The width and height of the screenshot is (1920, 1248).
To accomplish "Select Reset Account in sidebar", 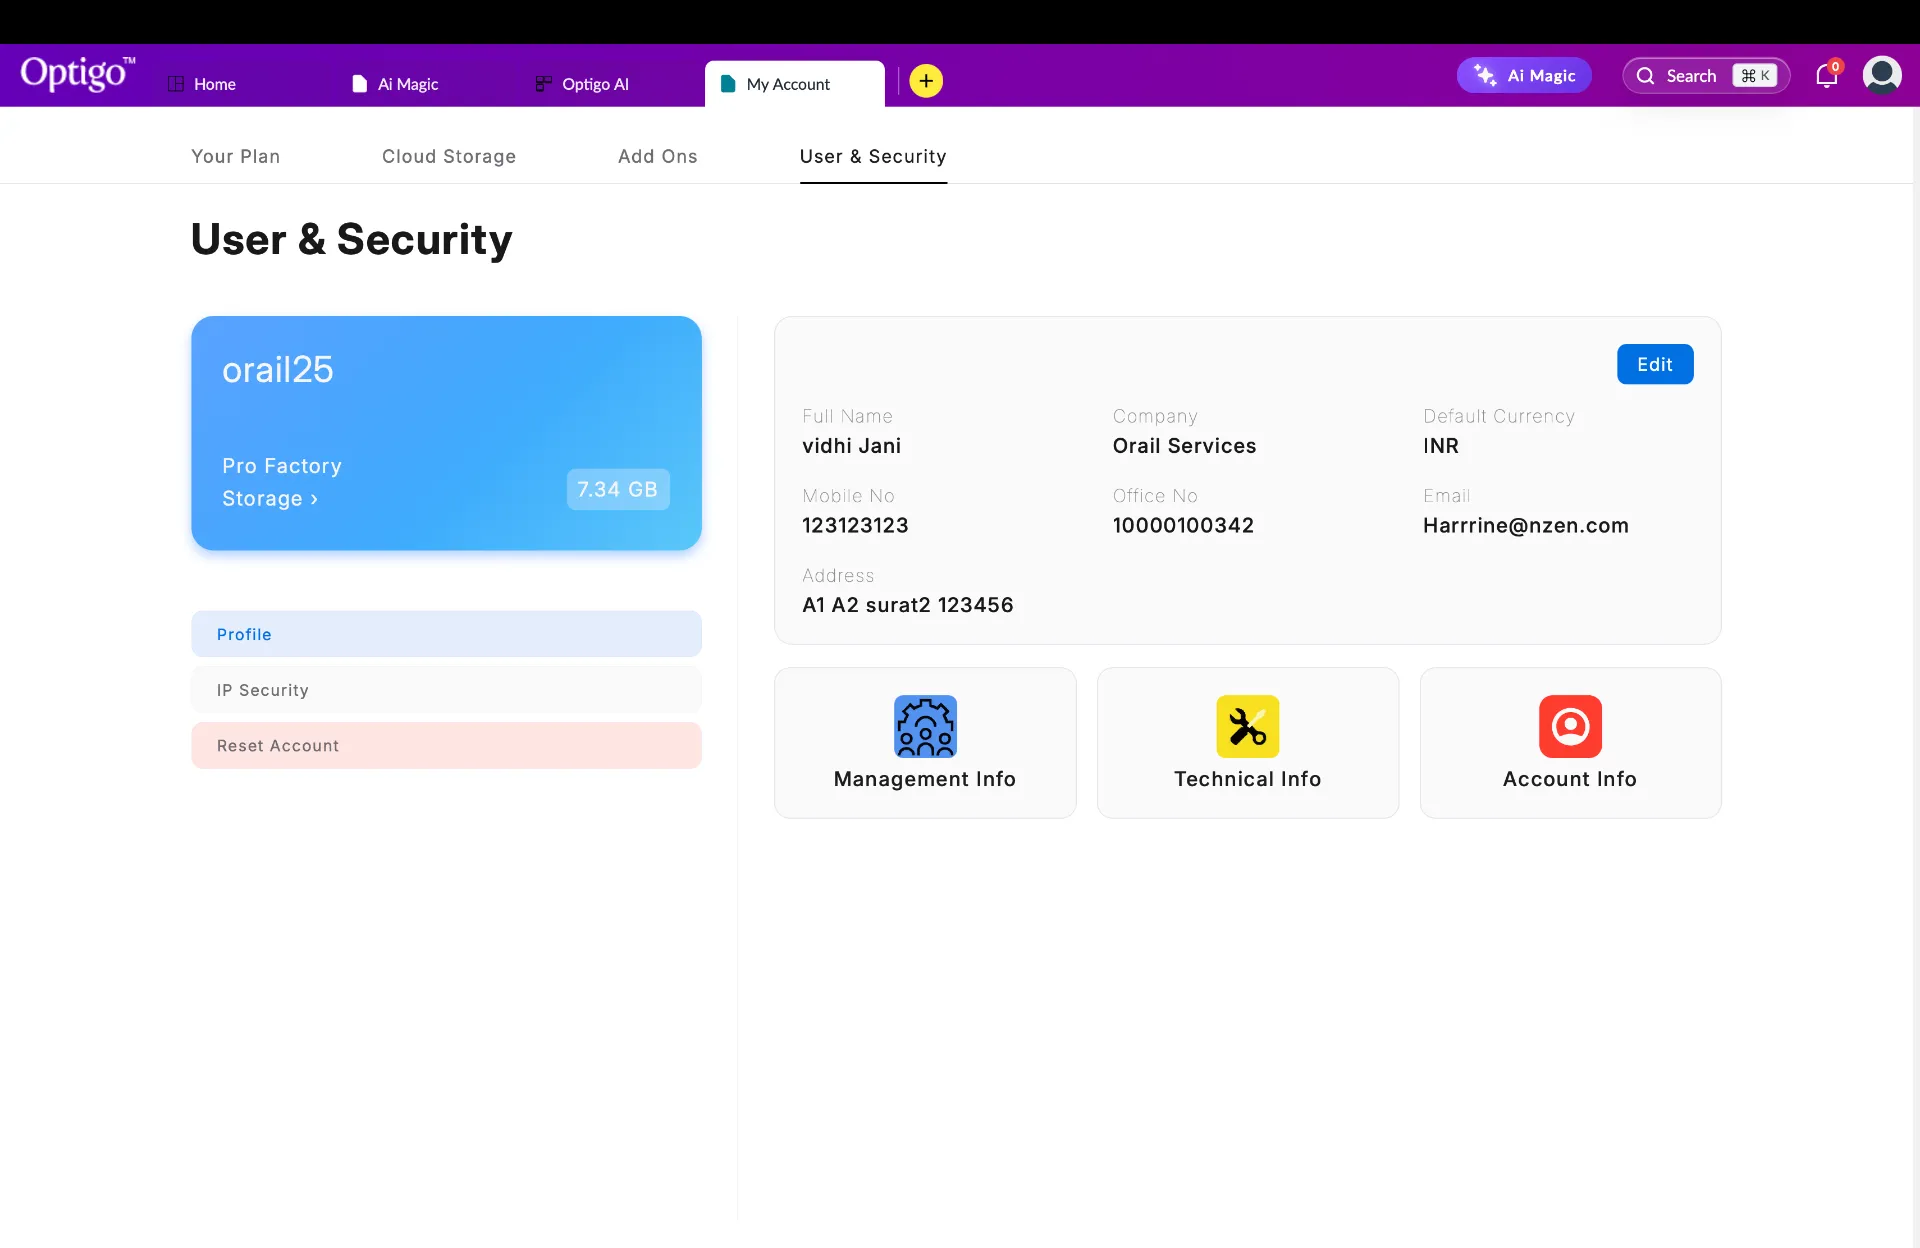I will pyautogui.click(x=446, y=746).
